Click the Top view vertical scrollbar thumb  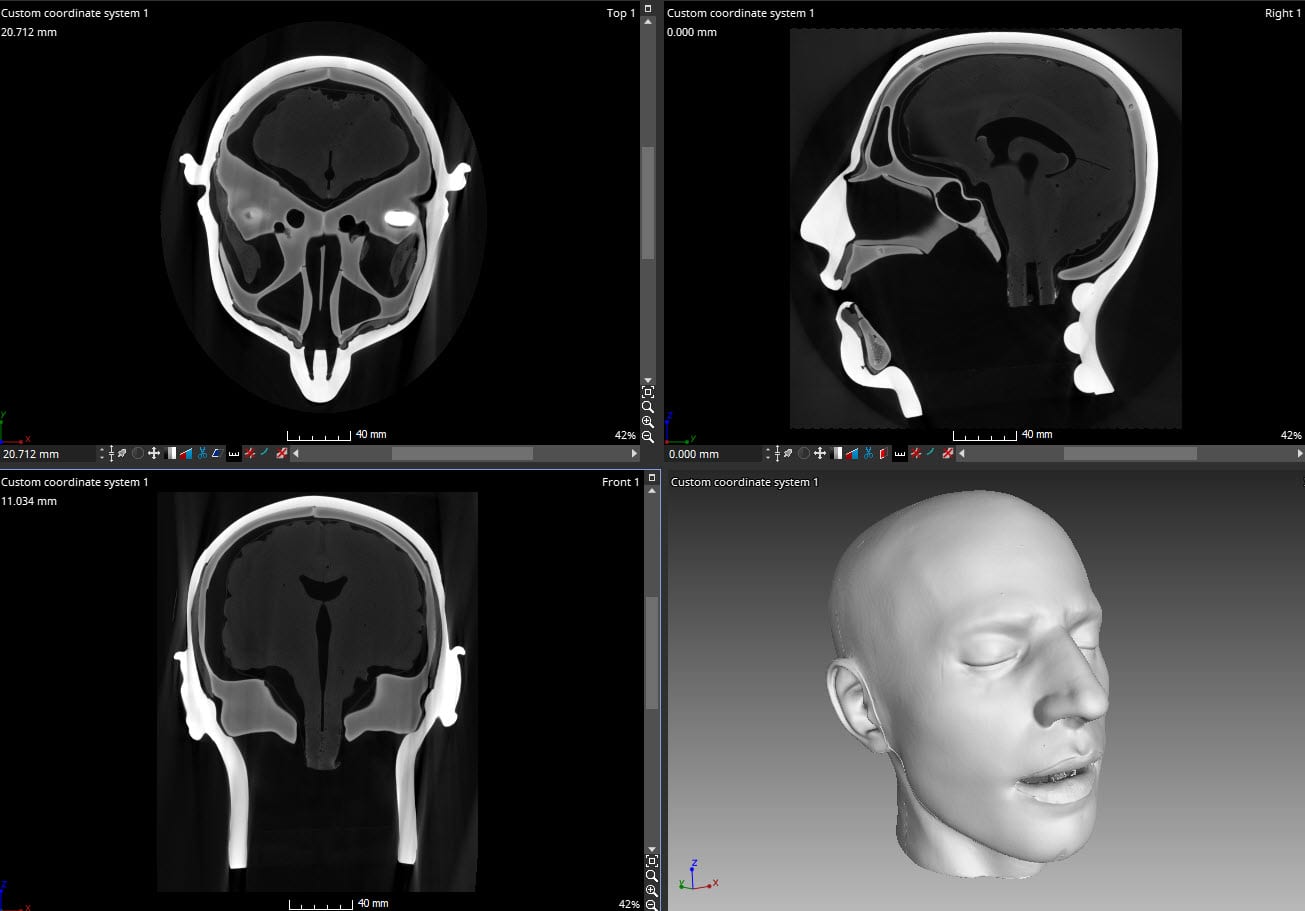pos(648,203)
